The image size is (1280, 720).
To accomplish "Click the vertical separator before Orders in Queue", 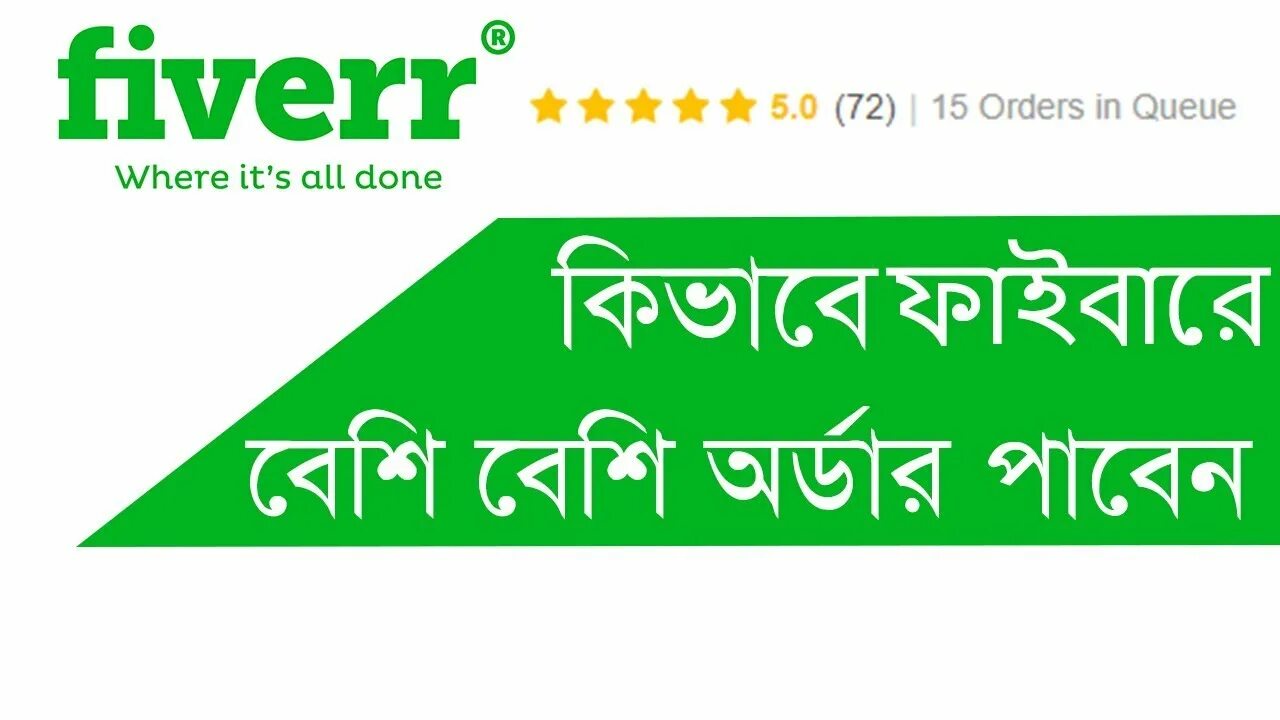I will 914,108.
